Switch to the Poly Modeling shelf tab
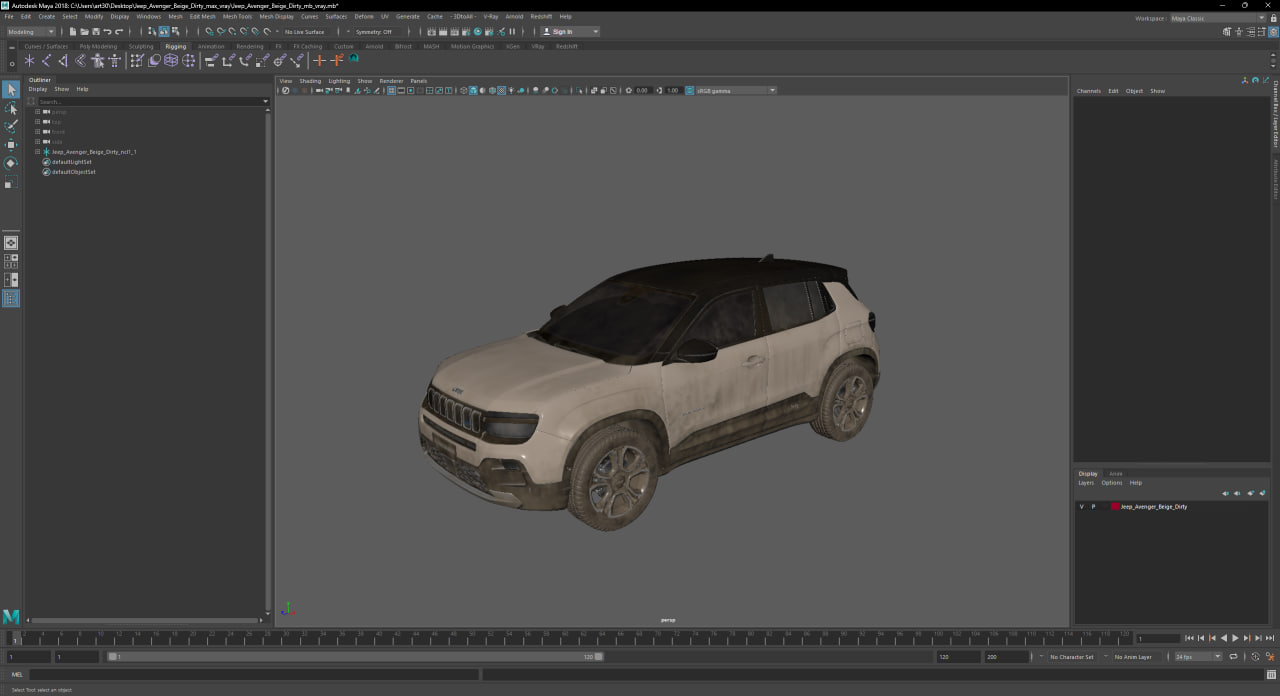 click(98, 46)
